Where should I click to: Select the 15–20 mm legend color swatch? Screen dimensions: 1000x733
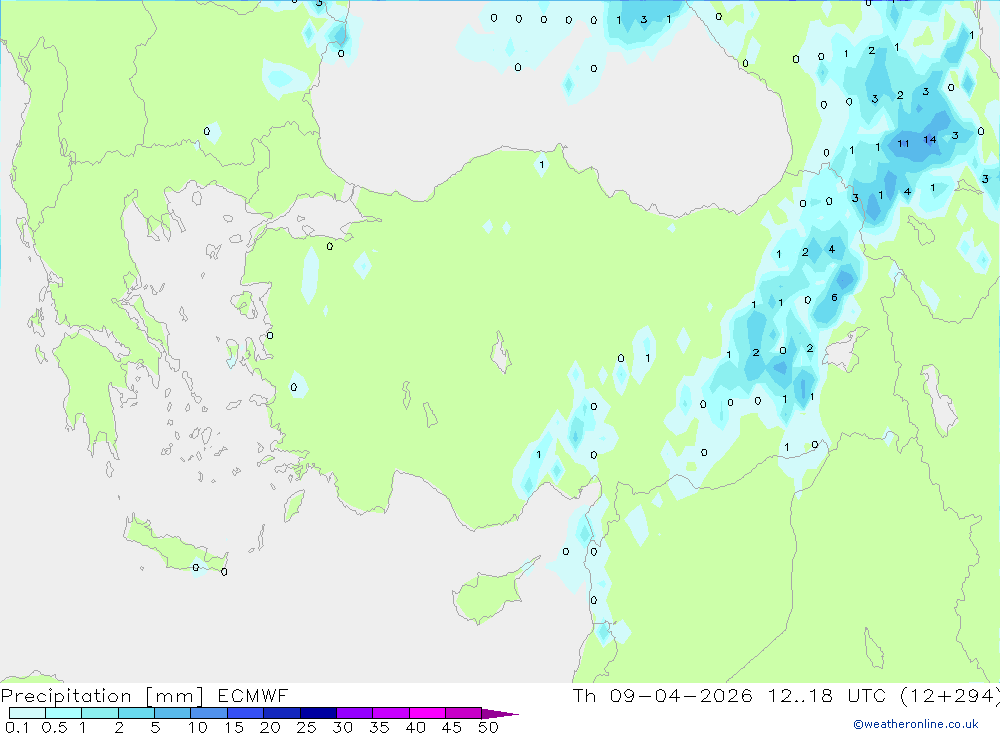click(245, 713)
